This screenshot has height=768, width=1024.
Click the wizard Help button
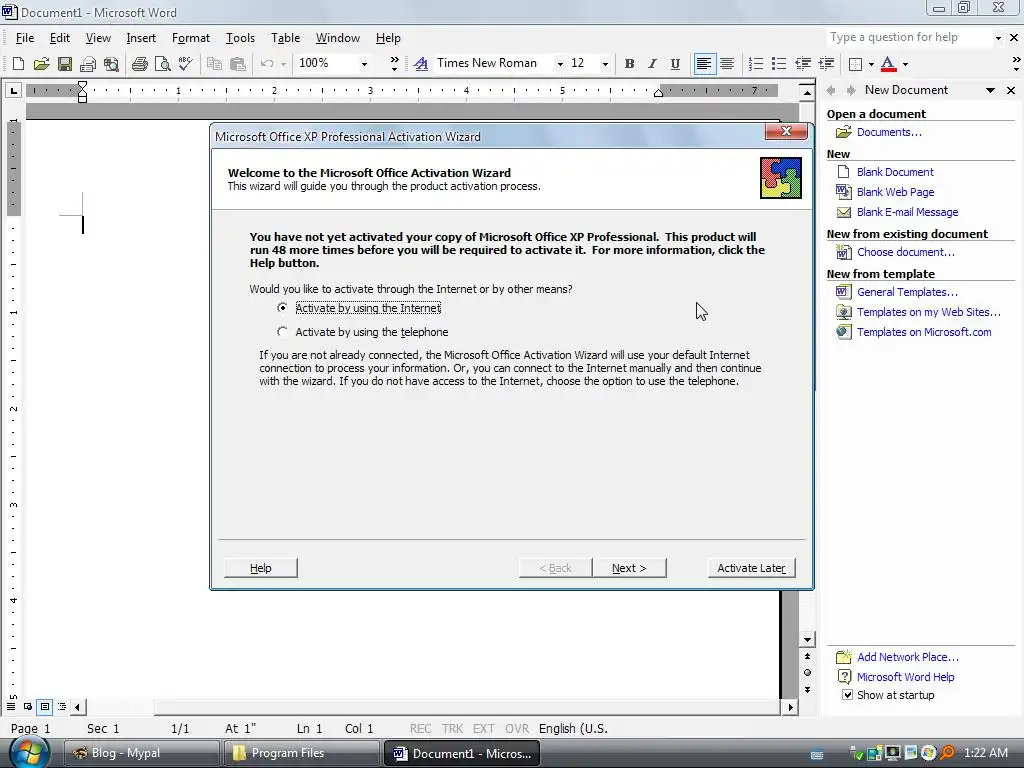click(261, 568)
